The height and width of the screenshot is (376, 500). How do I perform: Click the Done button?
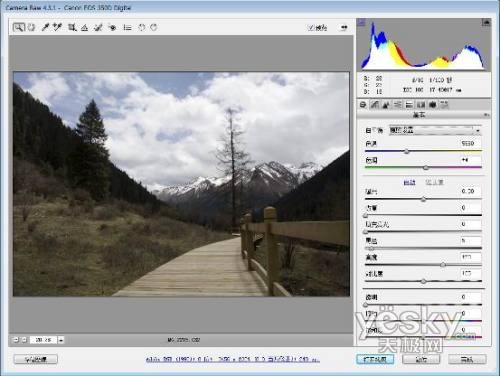tap(467, 359)
